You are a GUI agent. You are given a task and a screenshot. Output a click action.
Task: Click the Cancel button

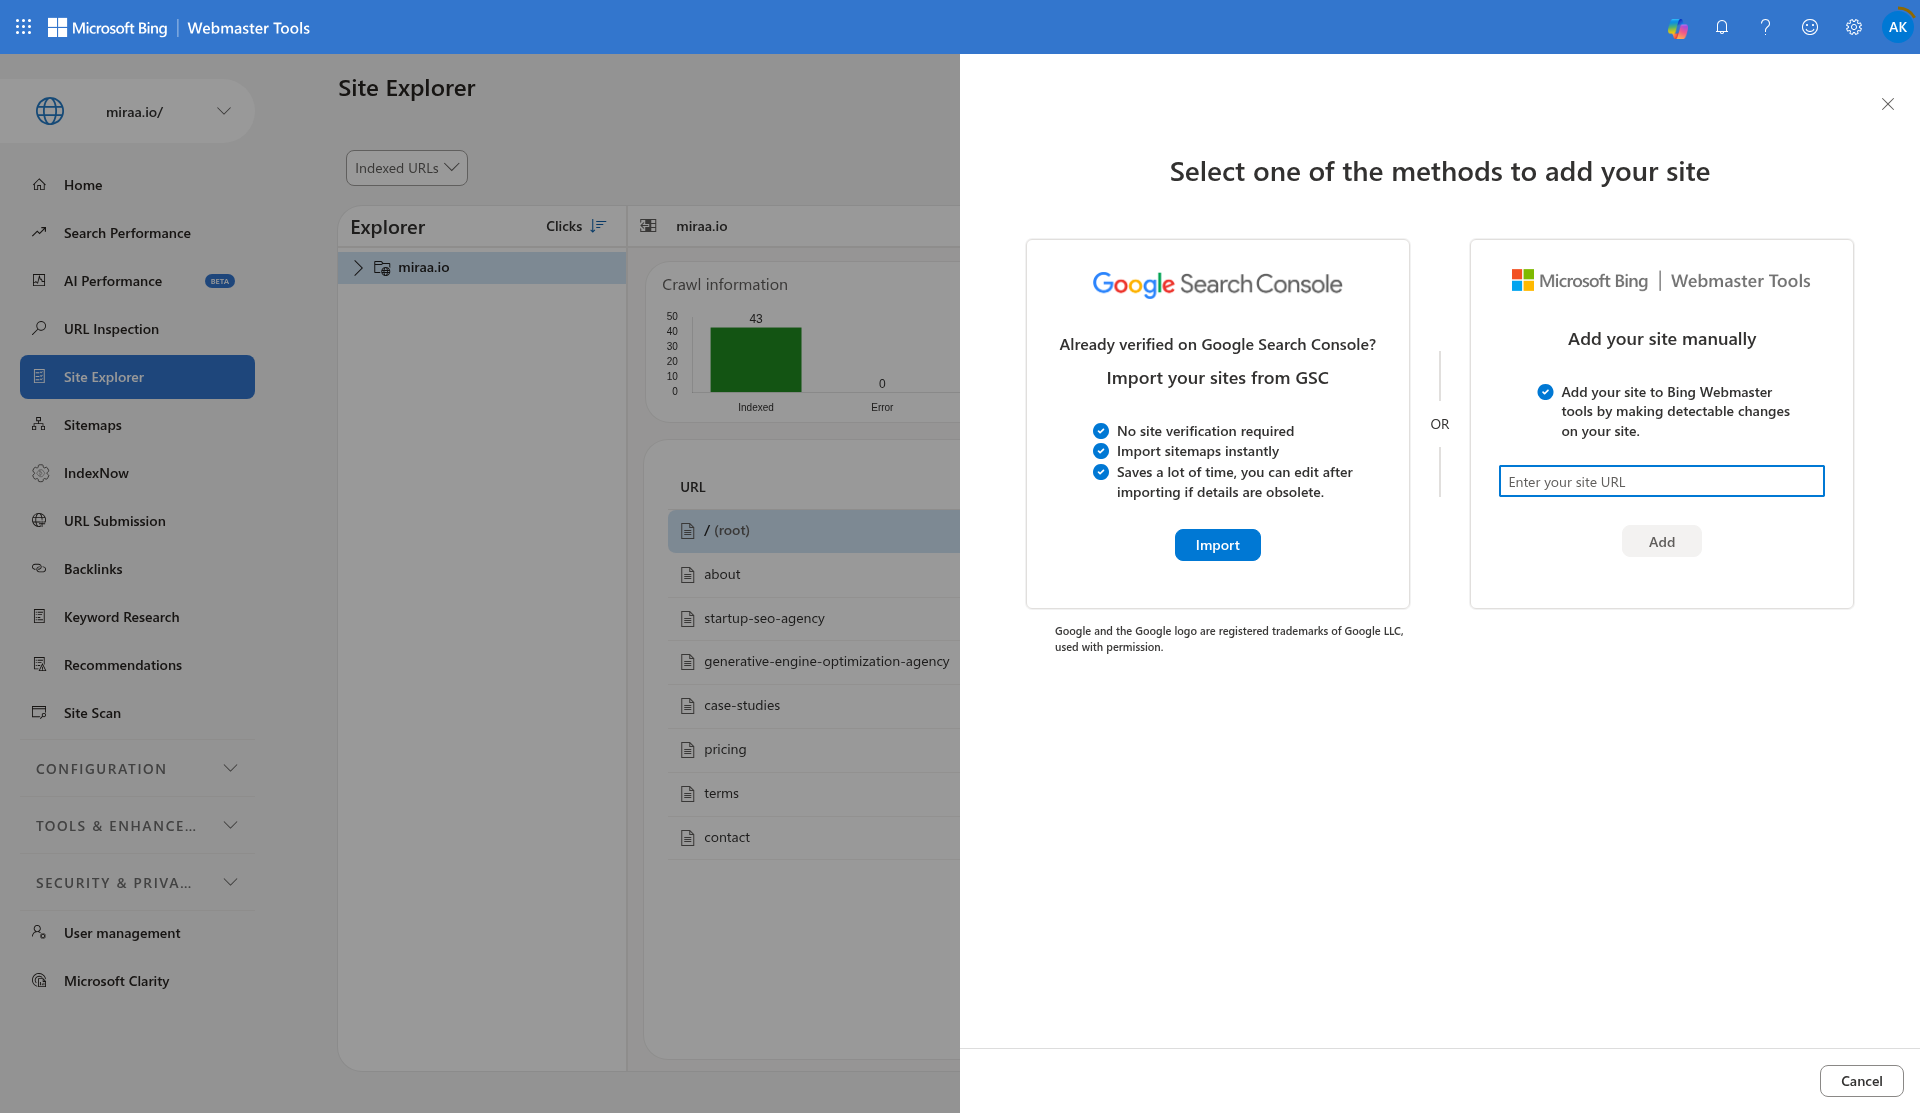click(x=1861, y=1081)
